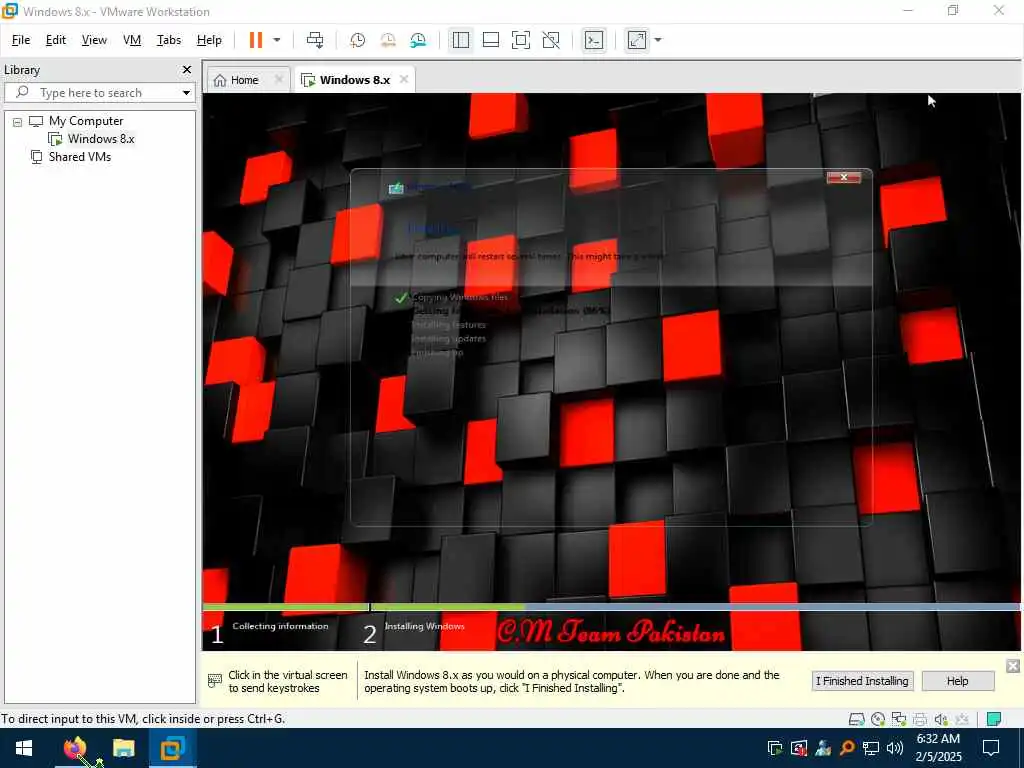Open the VM menu

[132, 40]
